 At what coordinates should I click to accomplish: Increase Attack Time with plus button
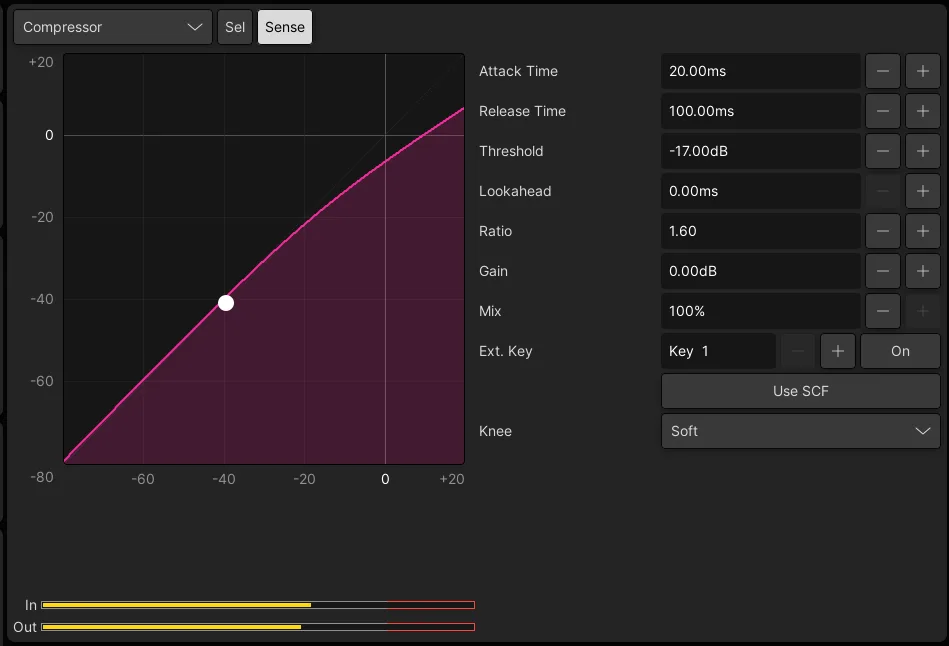click(x=922, y=71)
